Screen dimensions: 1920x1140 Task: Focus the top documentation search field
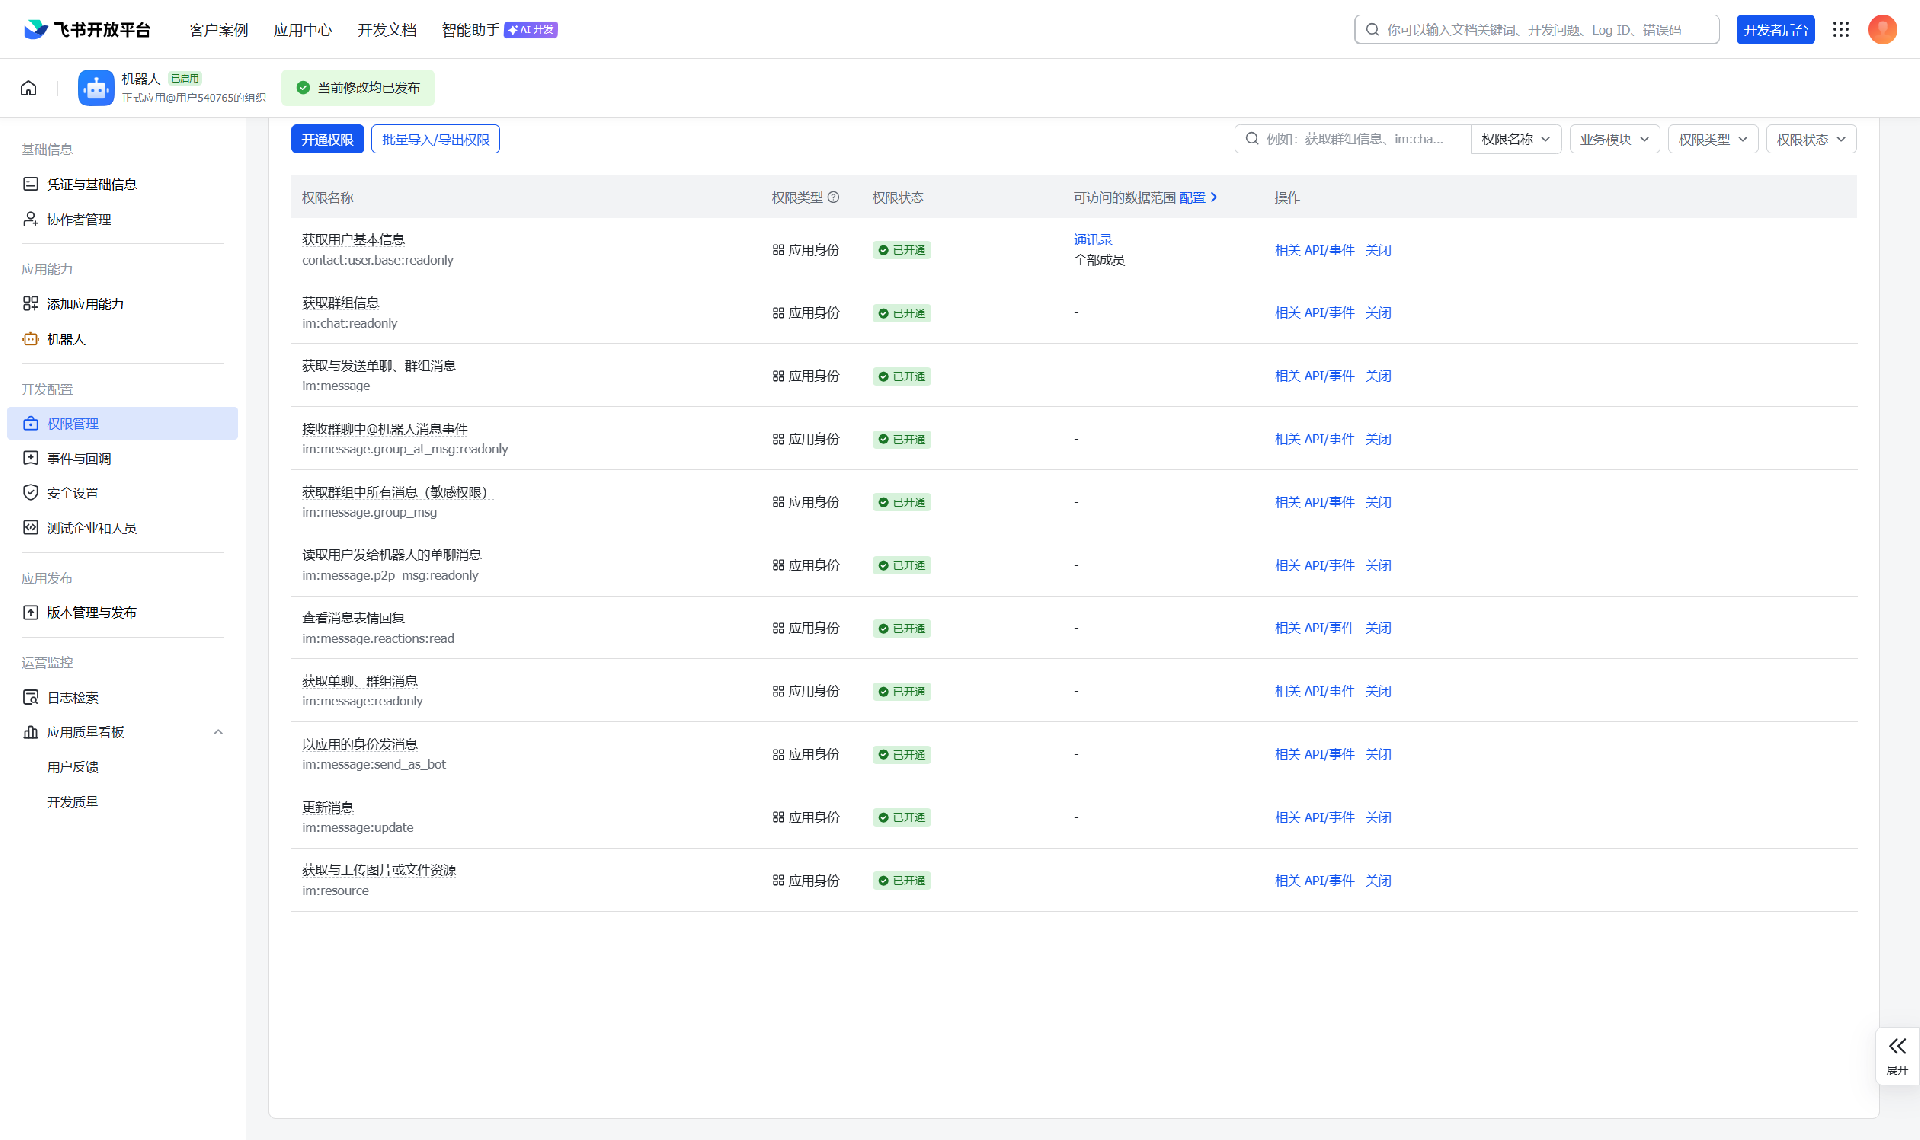click(1540, 30)
